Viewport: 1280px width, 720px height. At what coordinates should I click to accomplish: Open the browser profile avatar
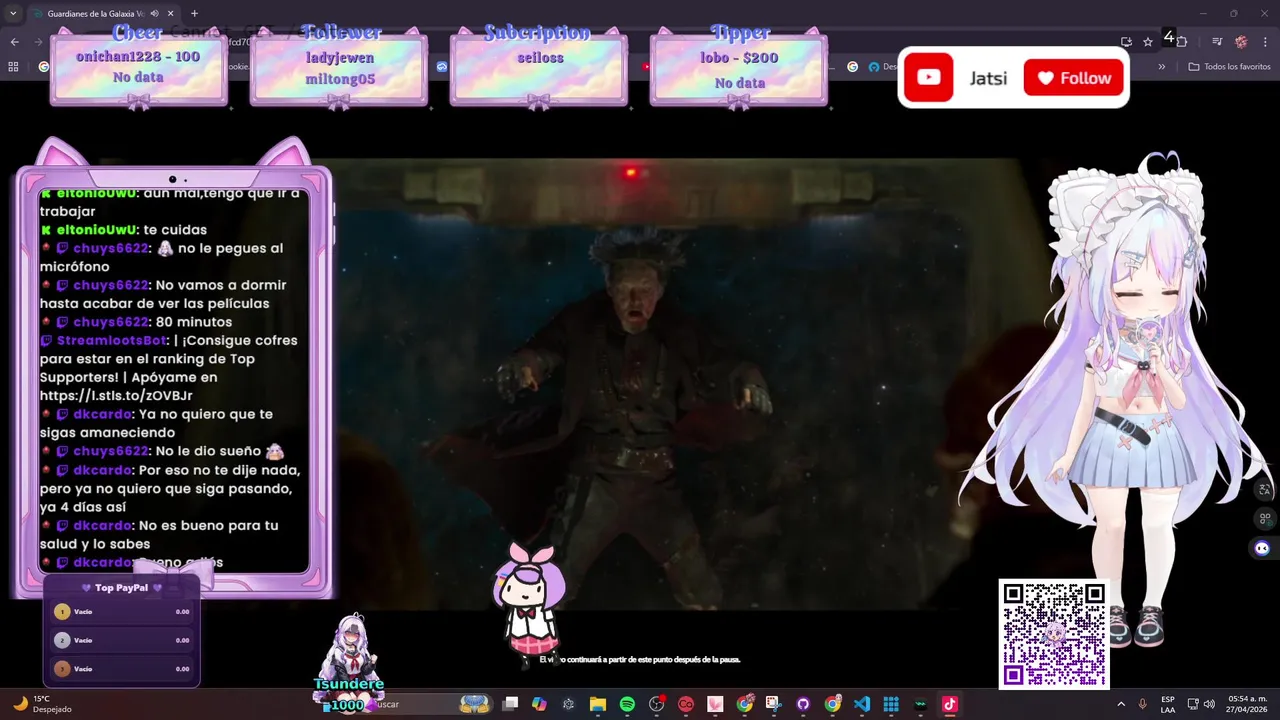pos(1241,41)
